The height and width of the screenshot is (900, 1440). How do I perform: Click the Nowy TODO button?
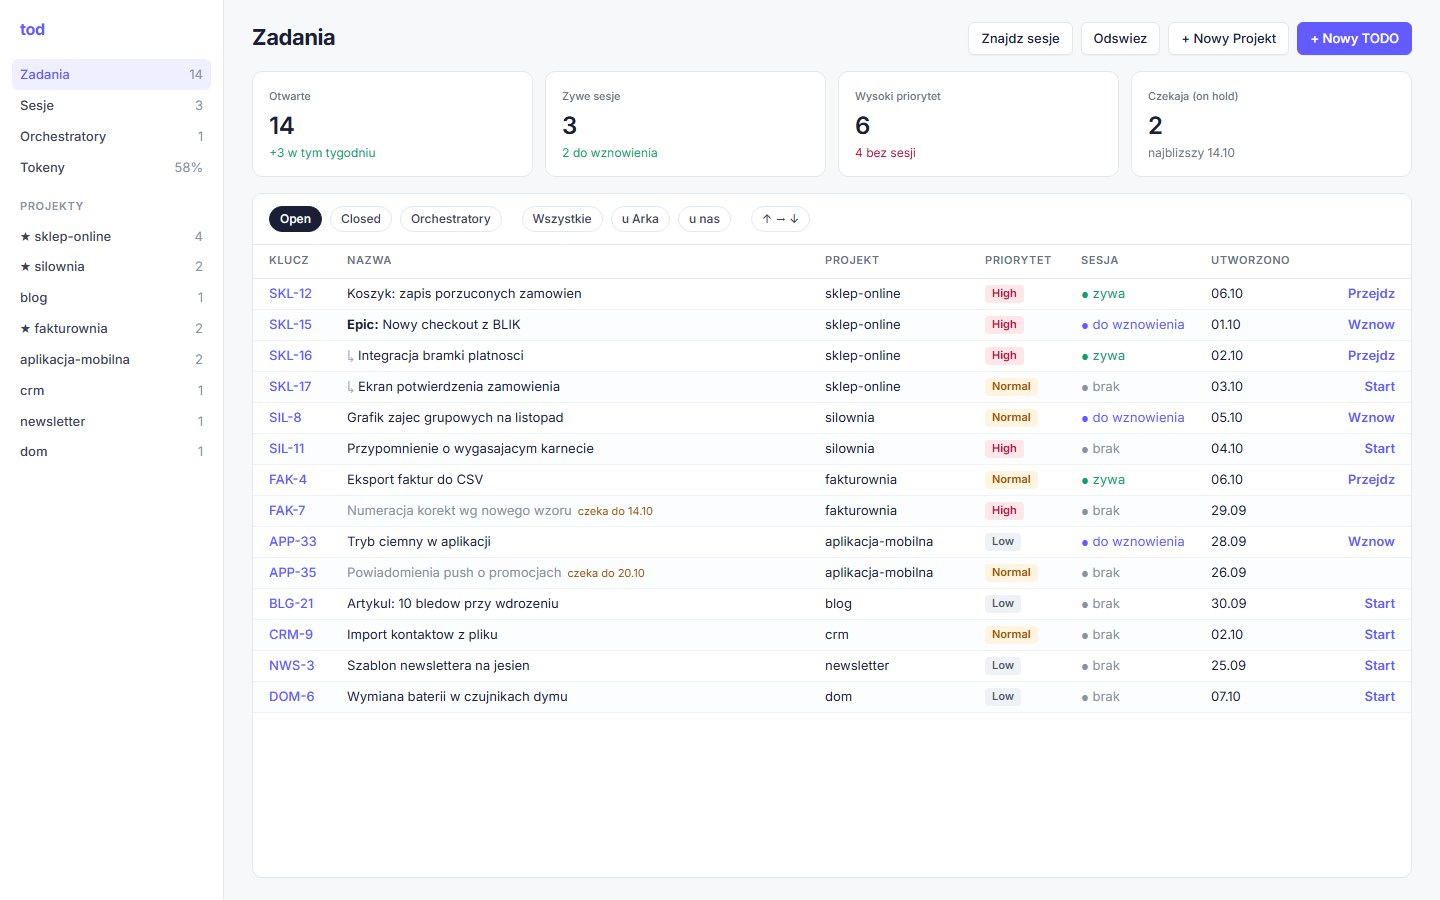click(x=1354, y=38)
